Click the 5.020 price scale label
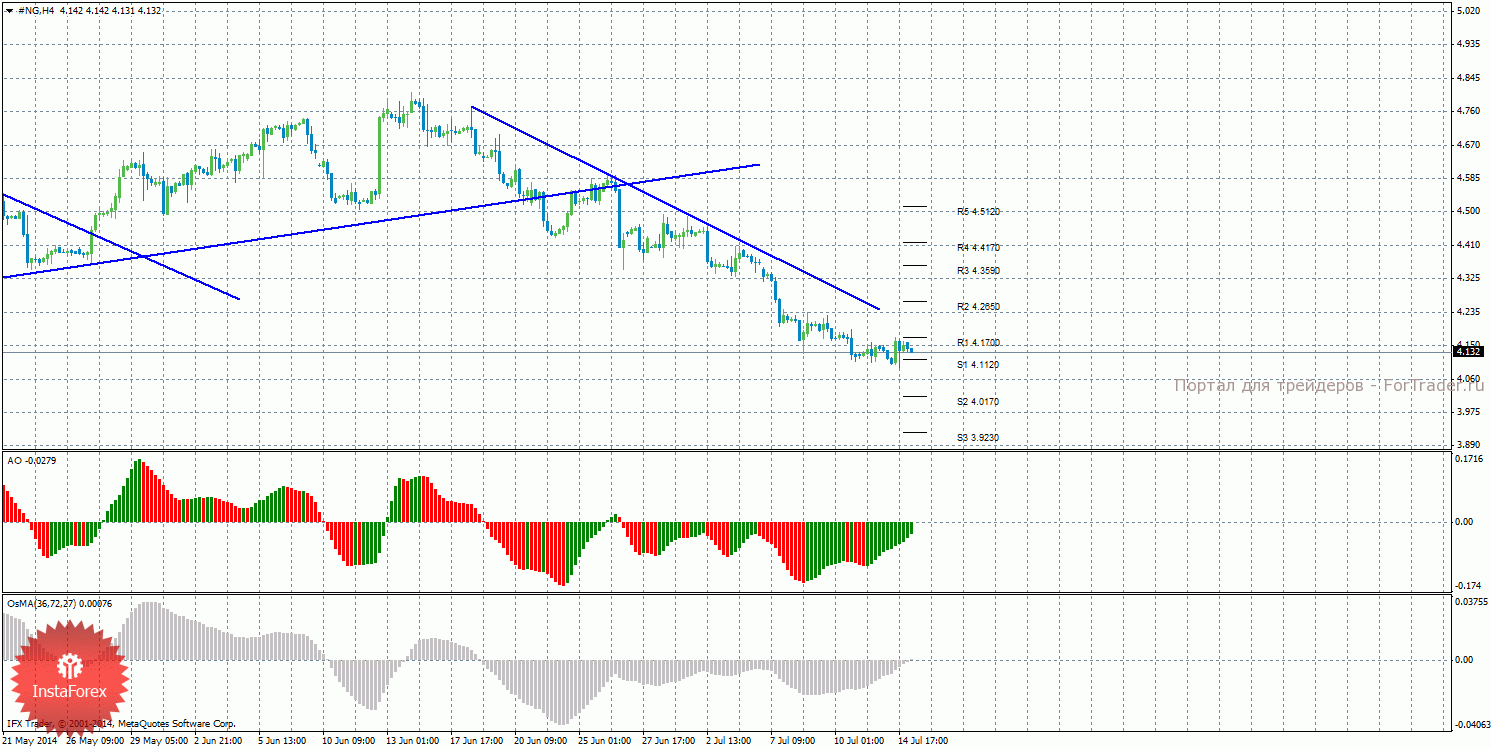This screenshot has width=1491, height=749. click(x=1468, y=11)
